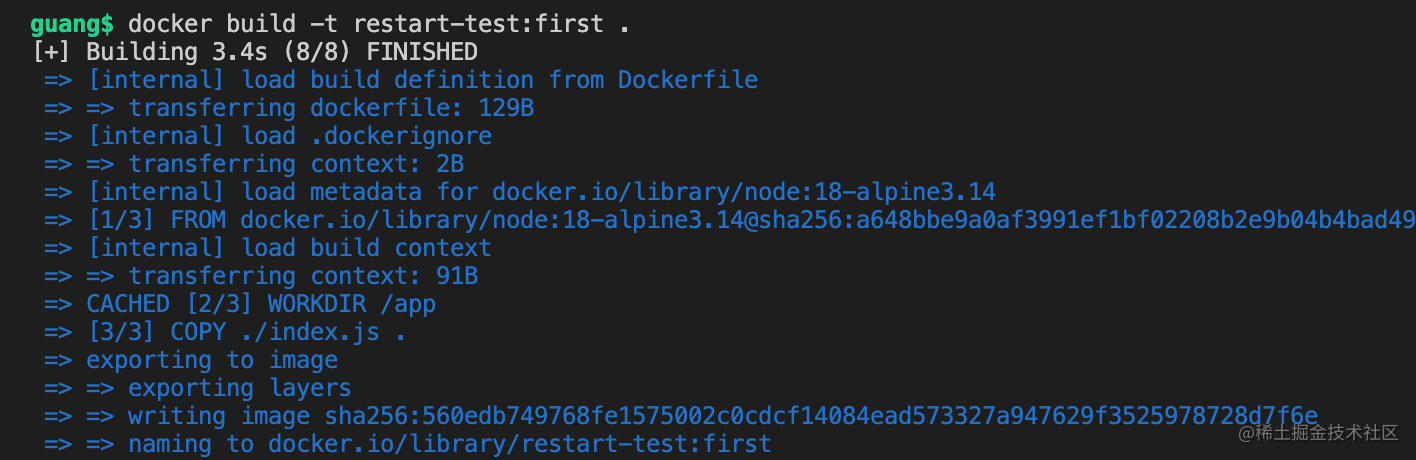Click the naming to docker.io/library/restart-test:first line
The width and height of the screenshot is (1416, 460).
(x=450, y=444)
